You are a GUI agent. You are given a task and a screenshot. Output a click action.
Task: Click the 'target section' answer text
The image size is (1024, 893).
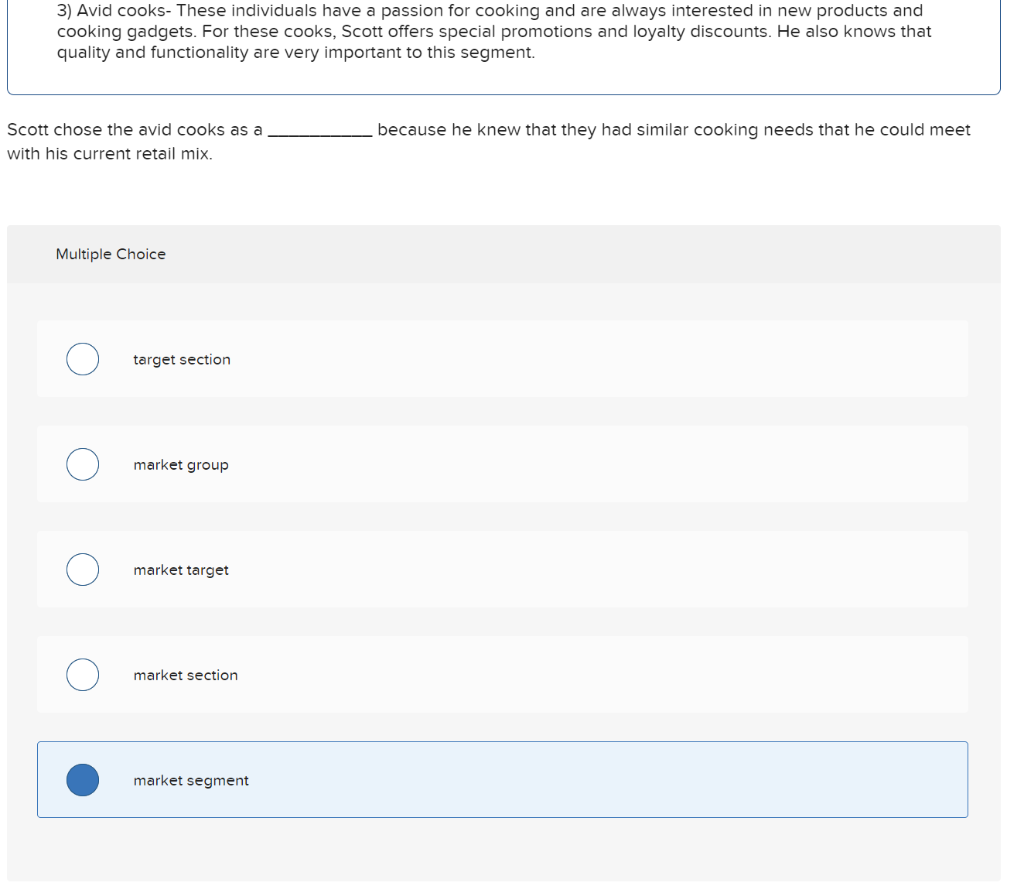(x=182, y=360)
